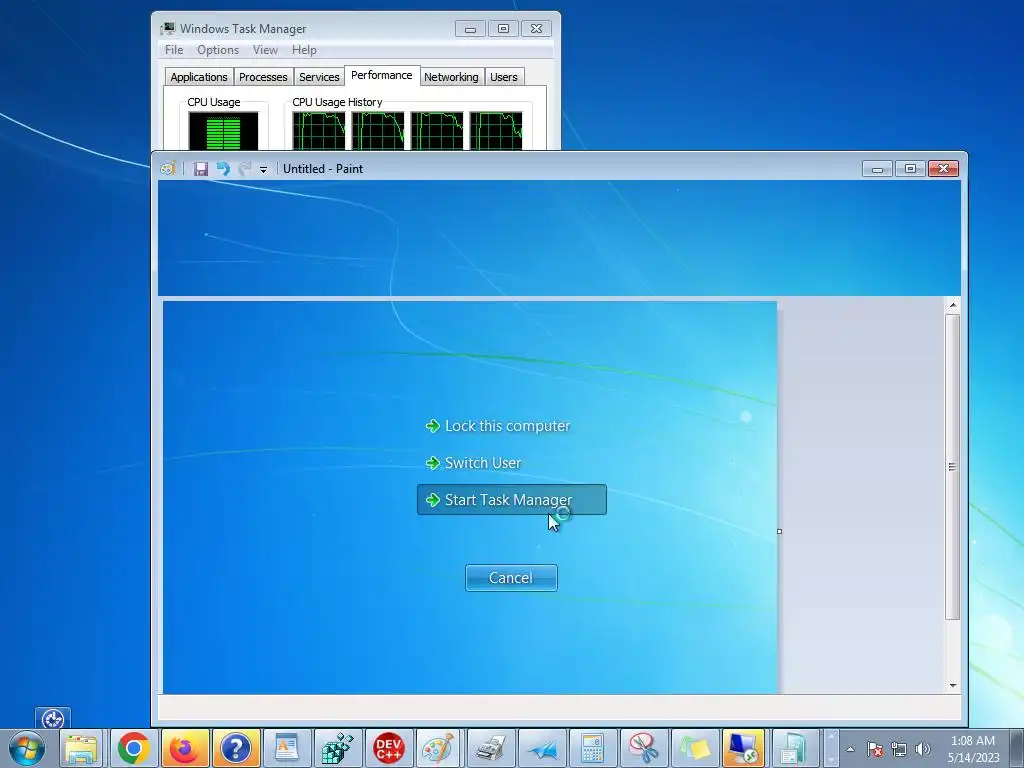Click the Task Manager title bar icon

click(x=168, y=28)
